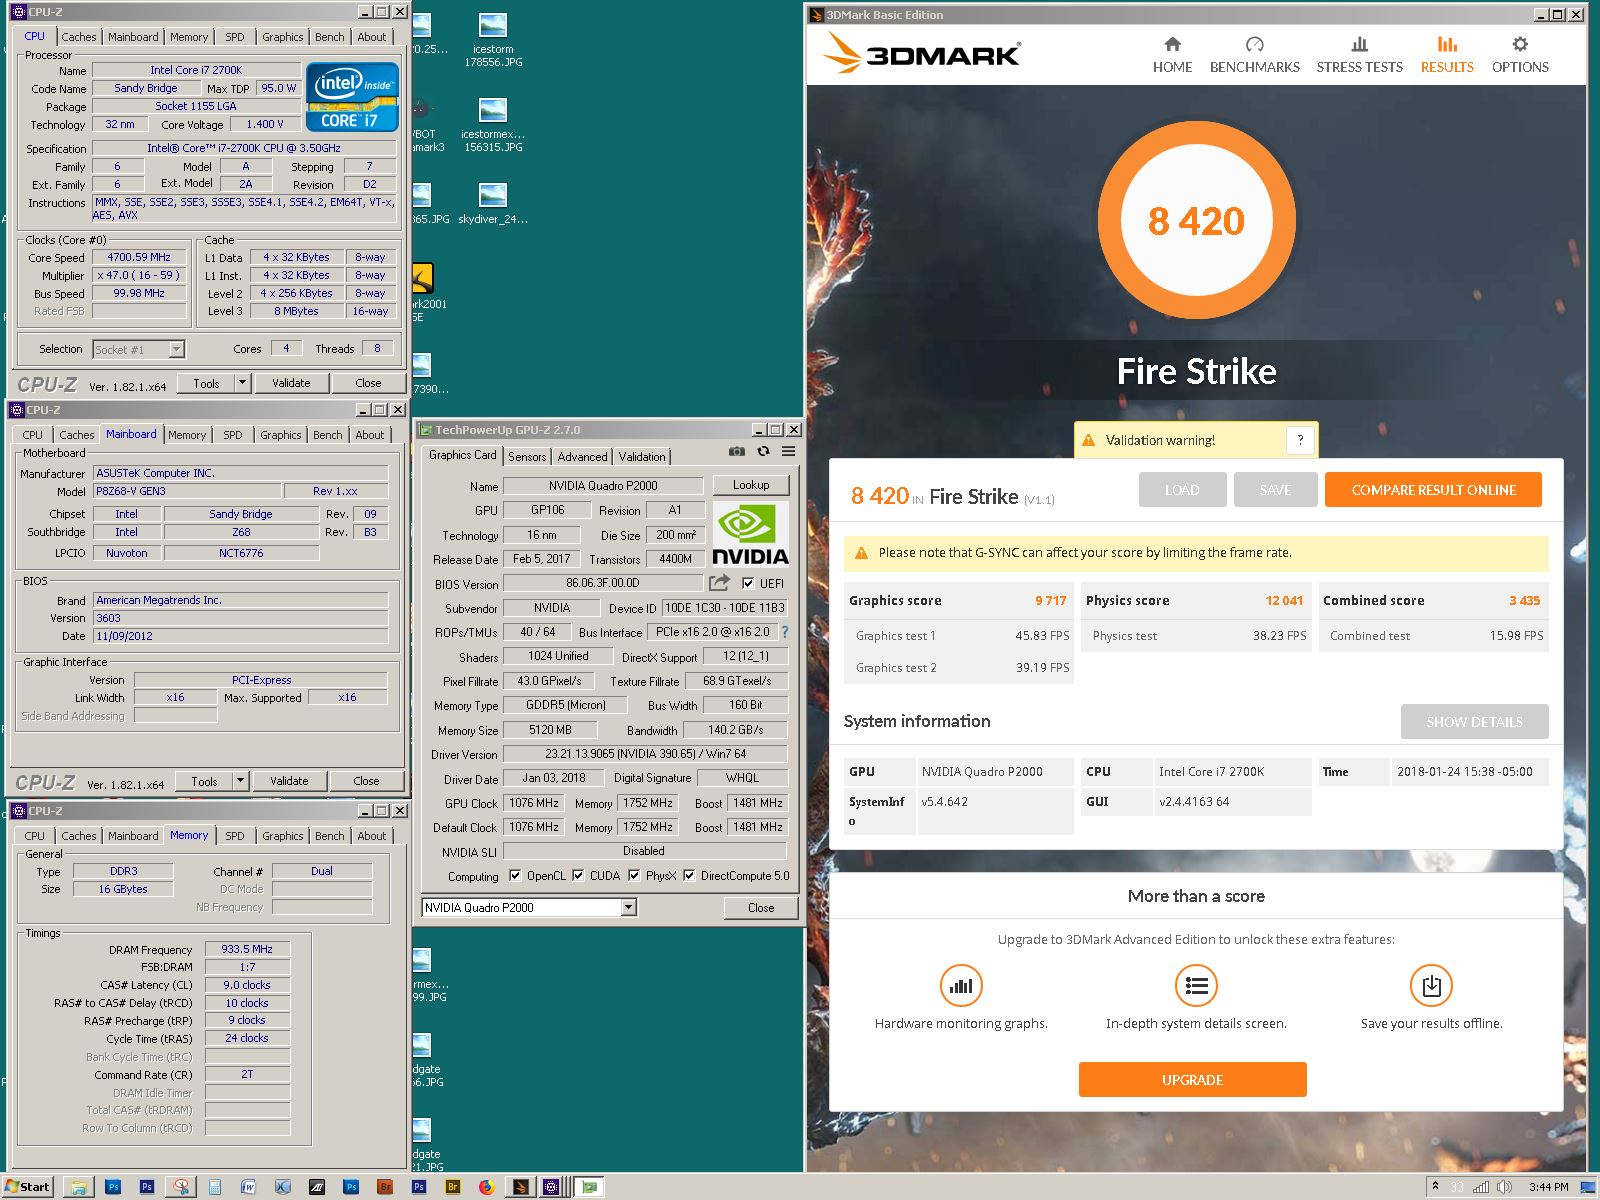Click the Hardware monitoring graphs icon
Screen dimensions: 1600x1200
(961, 986)
